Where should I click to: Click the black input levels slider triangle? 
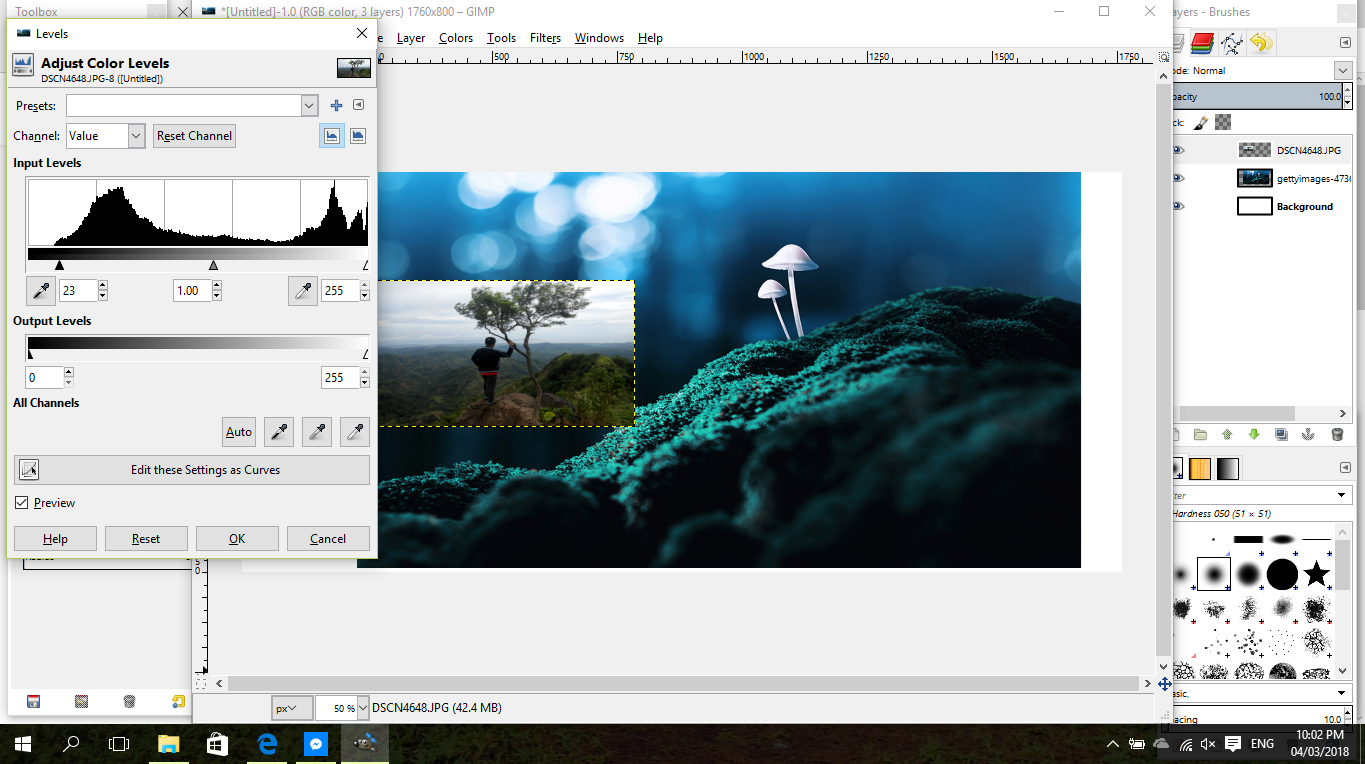(59, 265)
